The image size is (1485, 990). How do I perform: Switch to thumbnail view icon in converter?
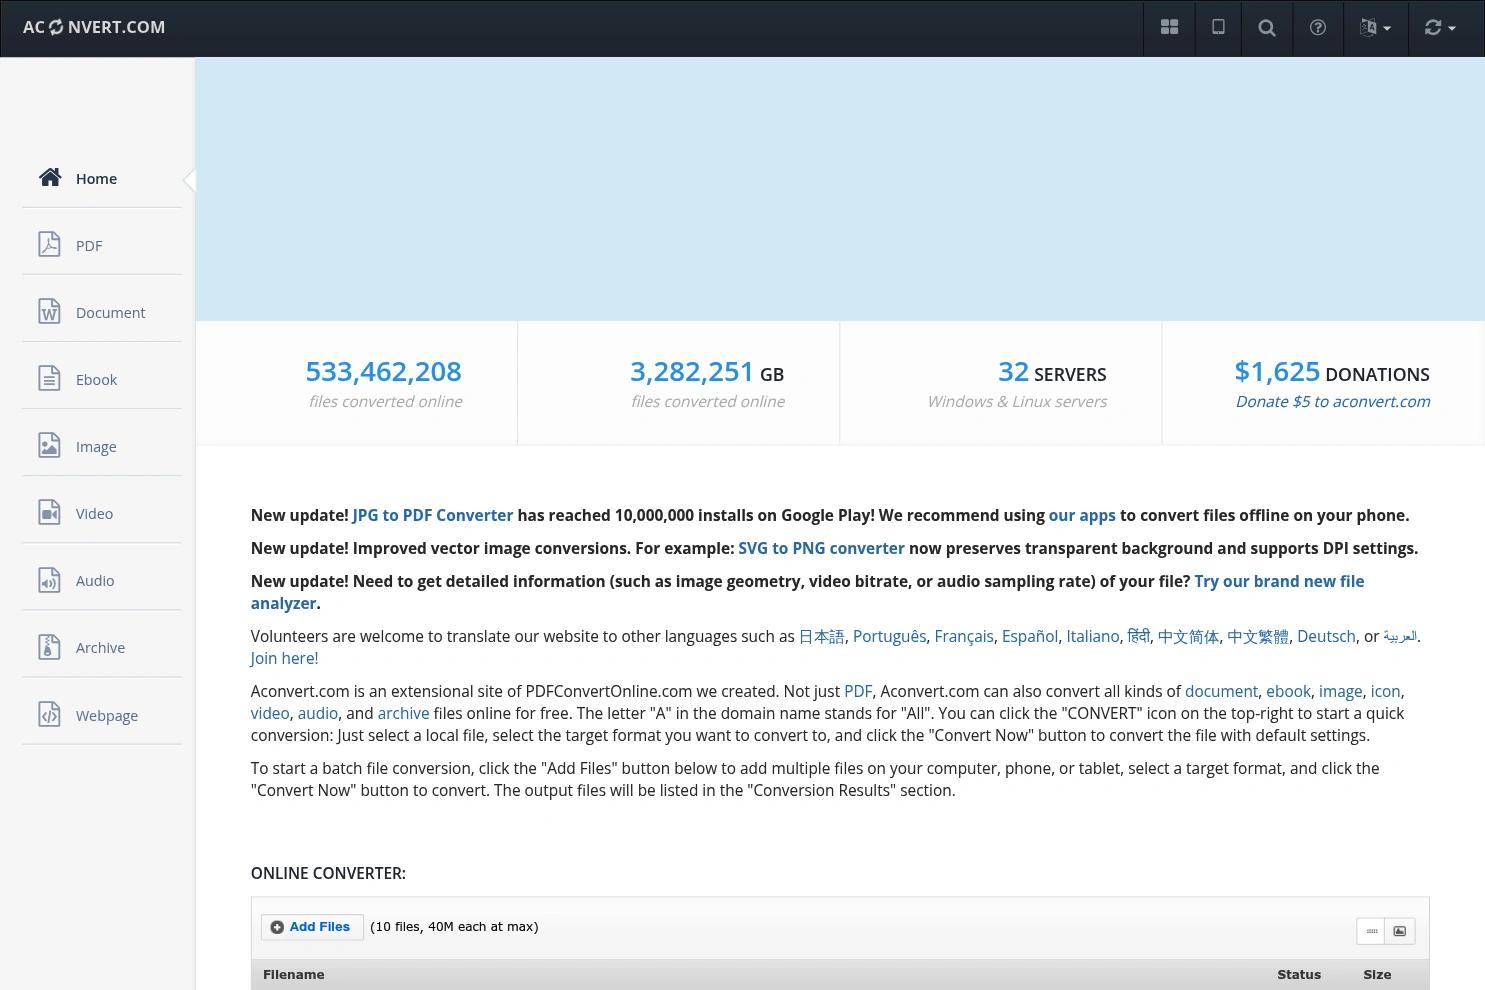[x=1400, y=931]
